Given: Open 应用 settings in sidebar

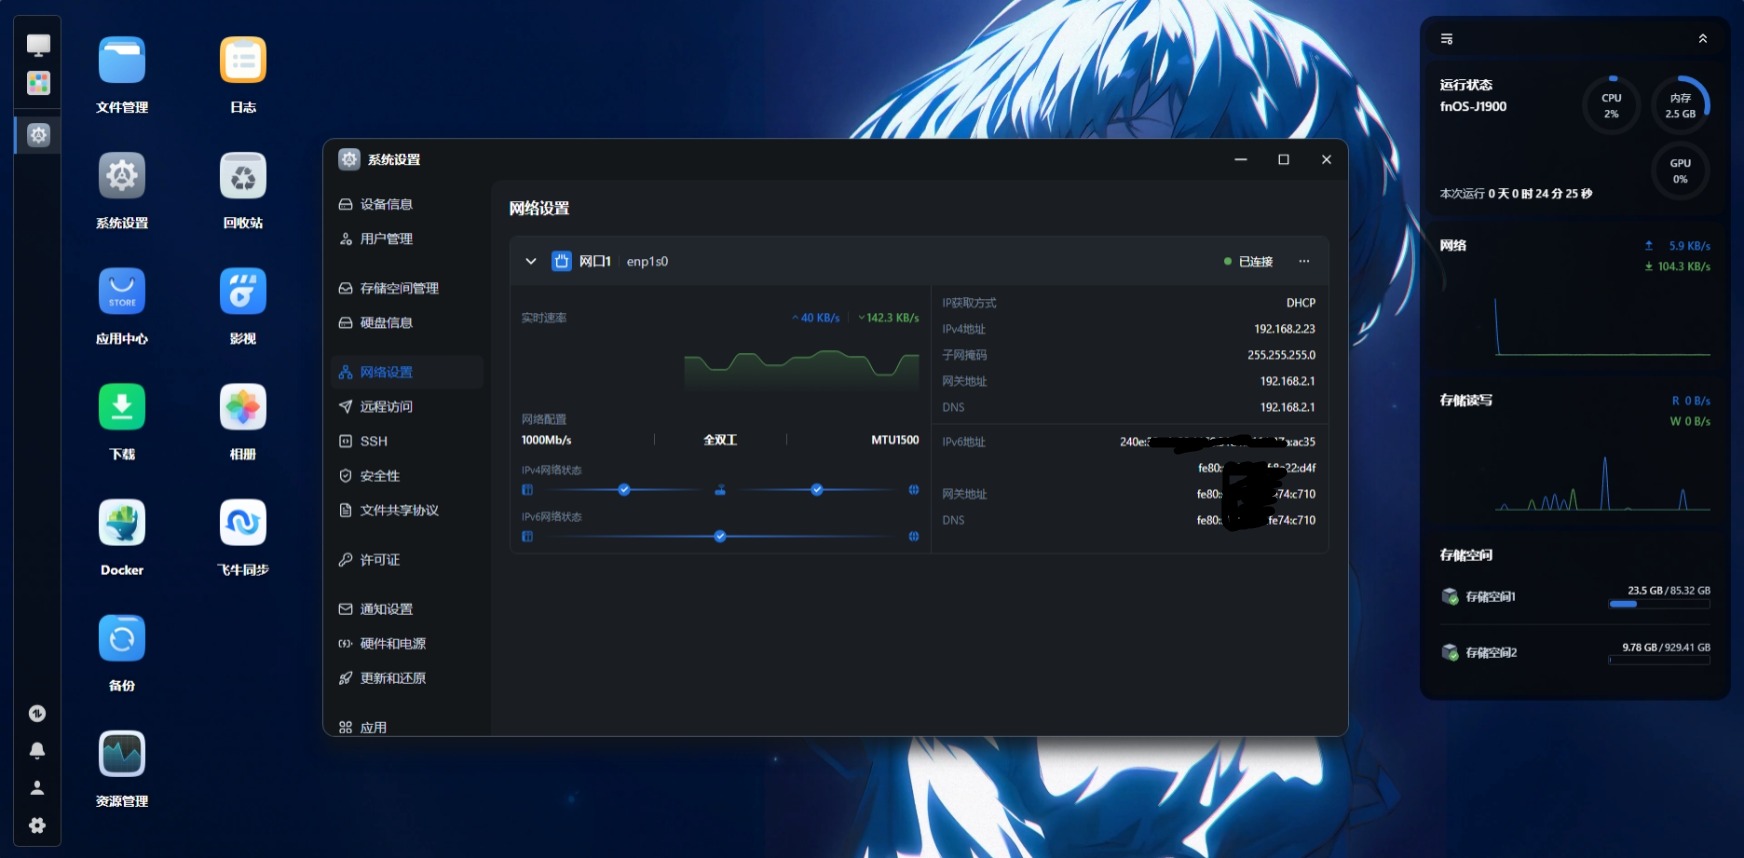Looking at the screenshot, I should pos(407,727).
